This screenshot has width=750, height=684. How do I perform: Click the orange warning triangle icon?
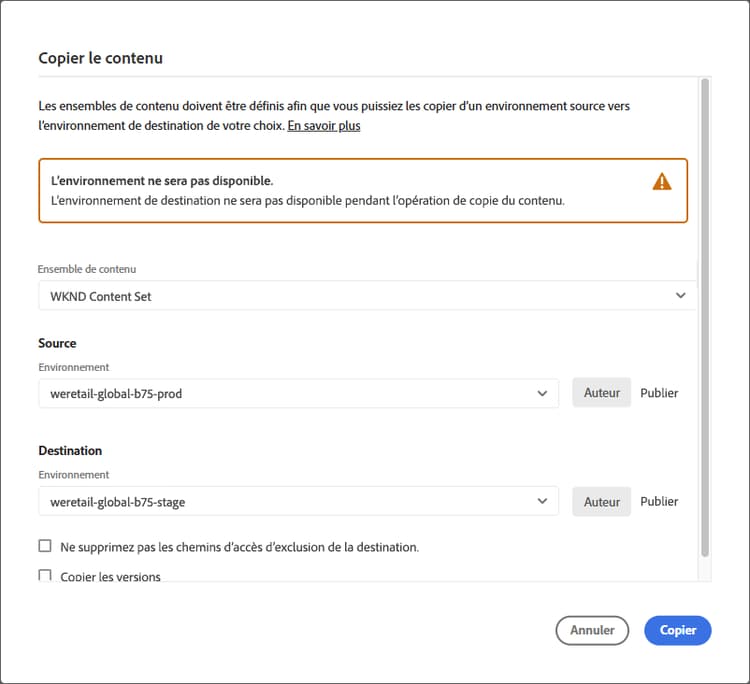[x=662, y=181]
